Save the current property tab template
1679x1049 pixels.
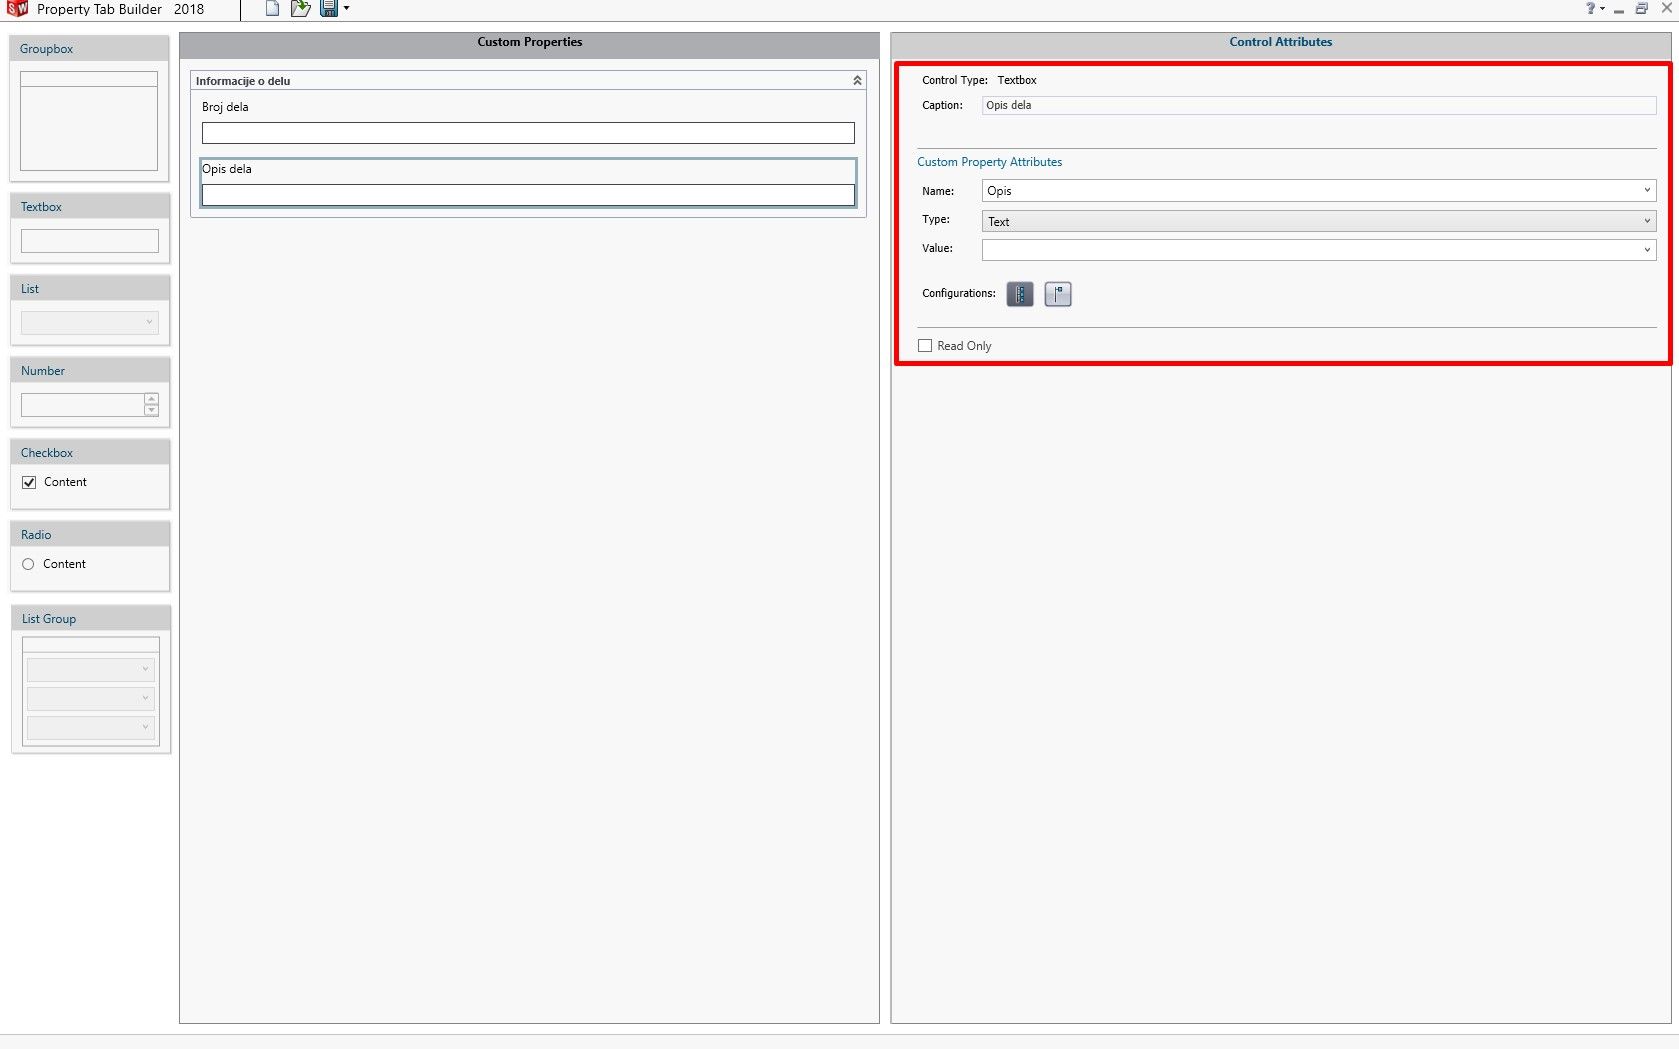click(x=328, y=9)
